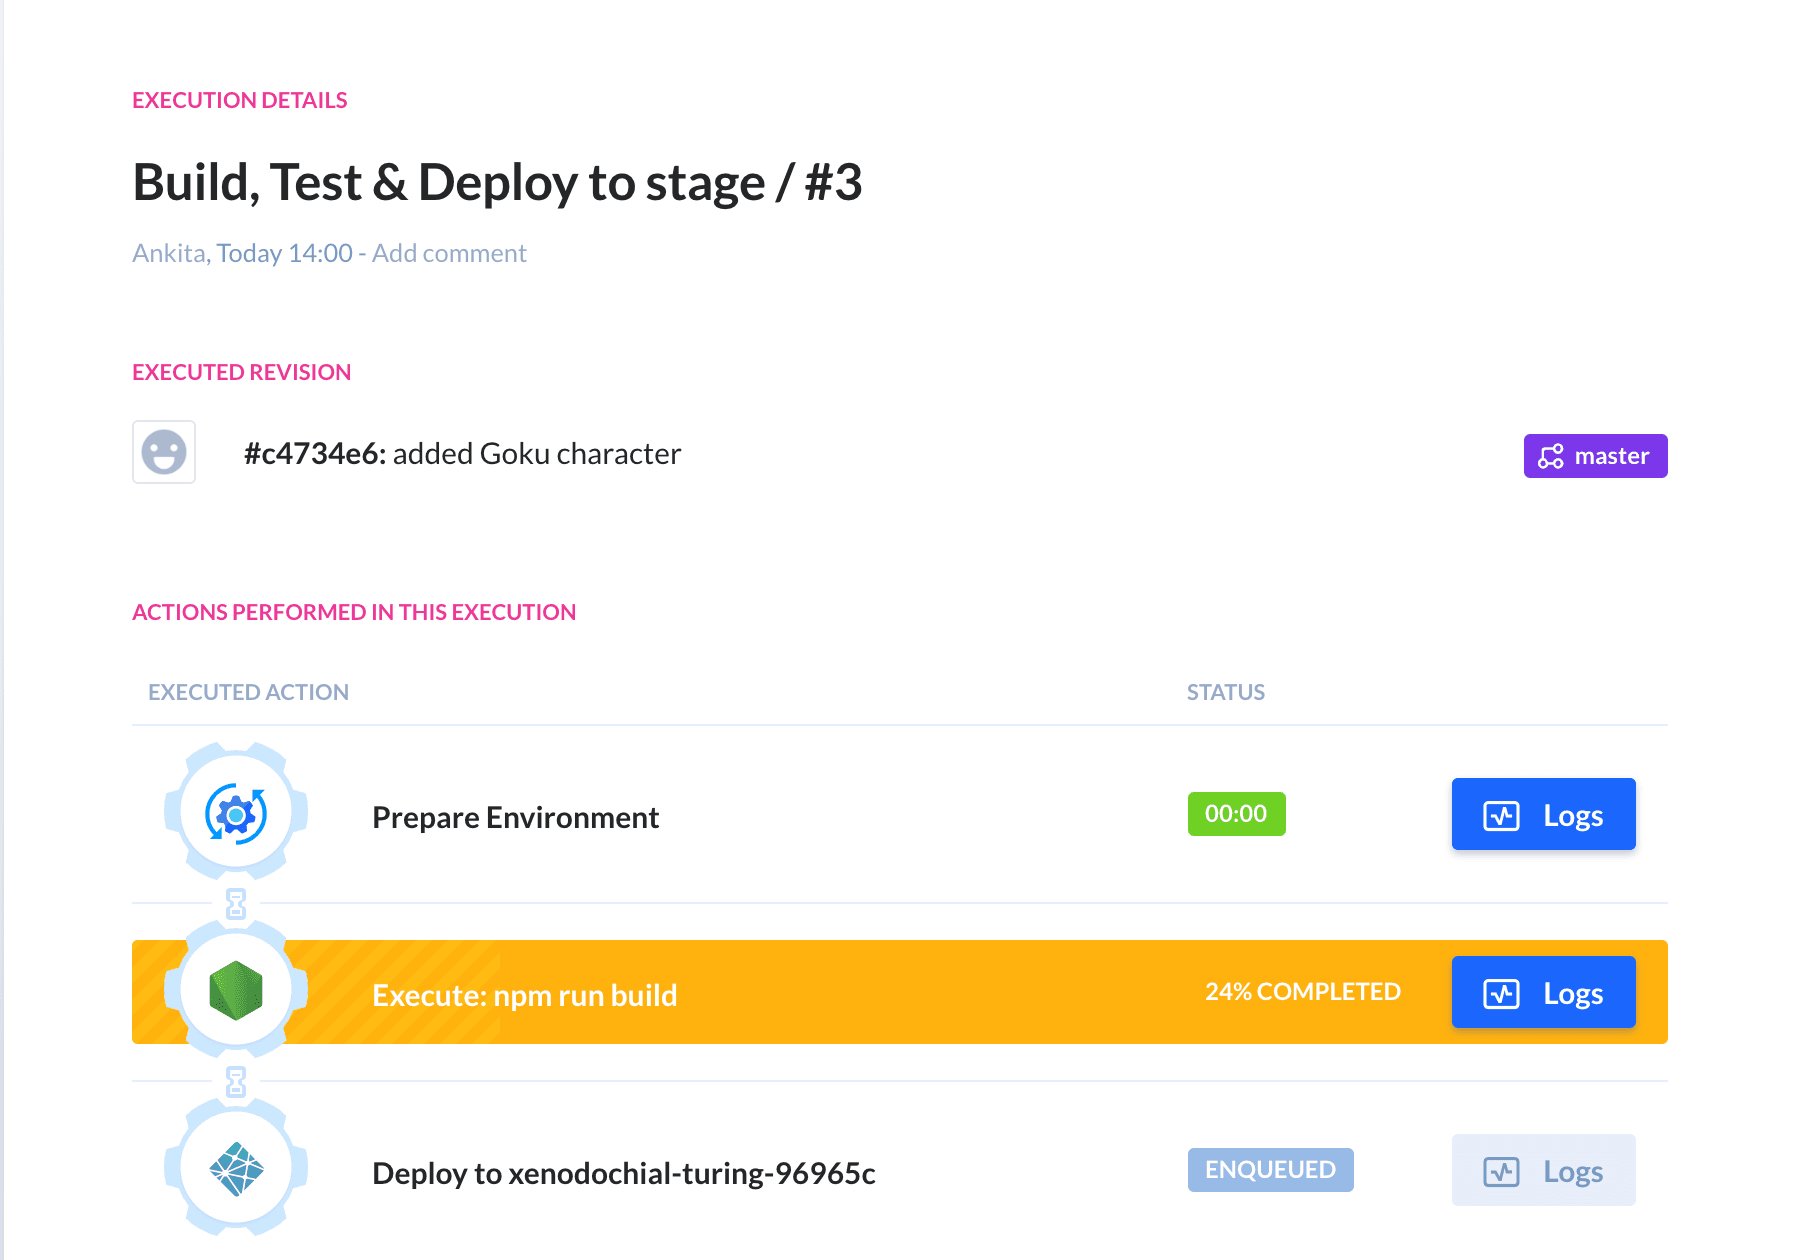Expand the Execute: npm run build action details
This screenshot has height=1260, width=1794.
525,994
